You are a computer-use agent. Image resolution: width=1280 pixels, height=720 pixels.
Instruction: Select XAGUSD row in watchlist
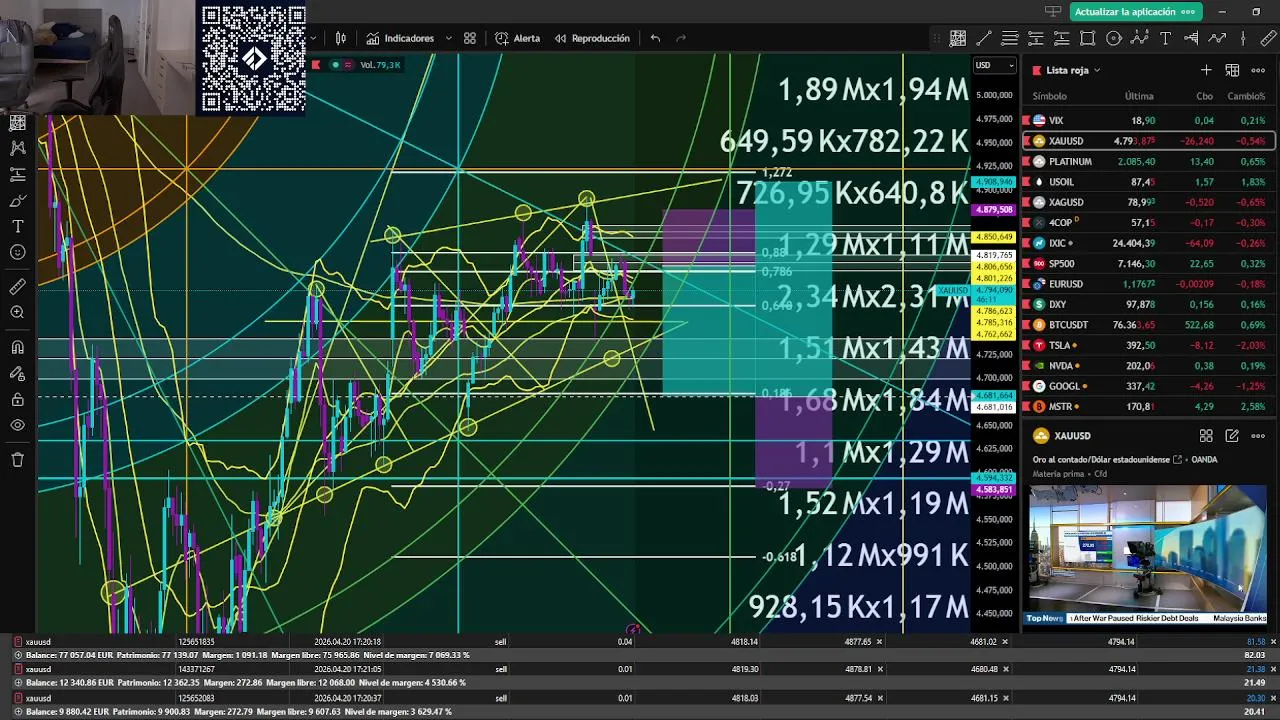point(1148,202)
